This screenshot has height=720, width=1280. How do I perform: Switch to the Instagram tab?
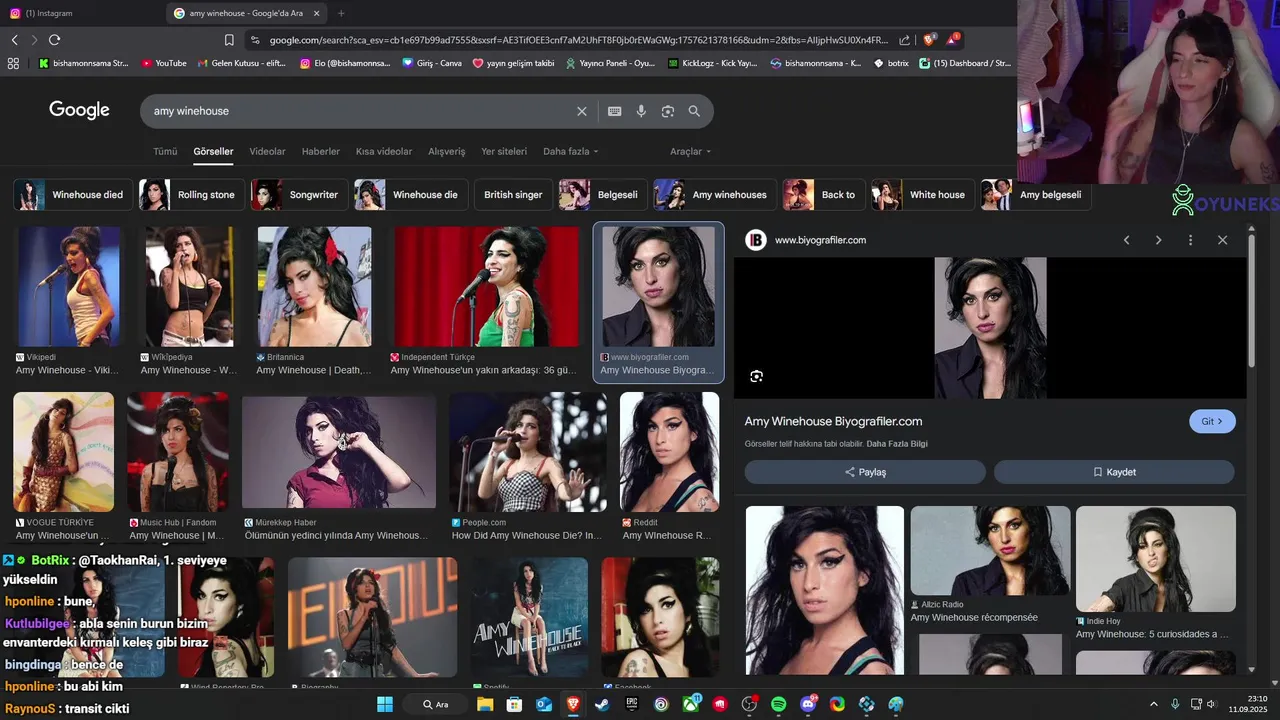pyautogui.click(x=80, y=13)
